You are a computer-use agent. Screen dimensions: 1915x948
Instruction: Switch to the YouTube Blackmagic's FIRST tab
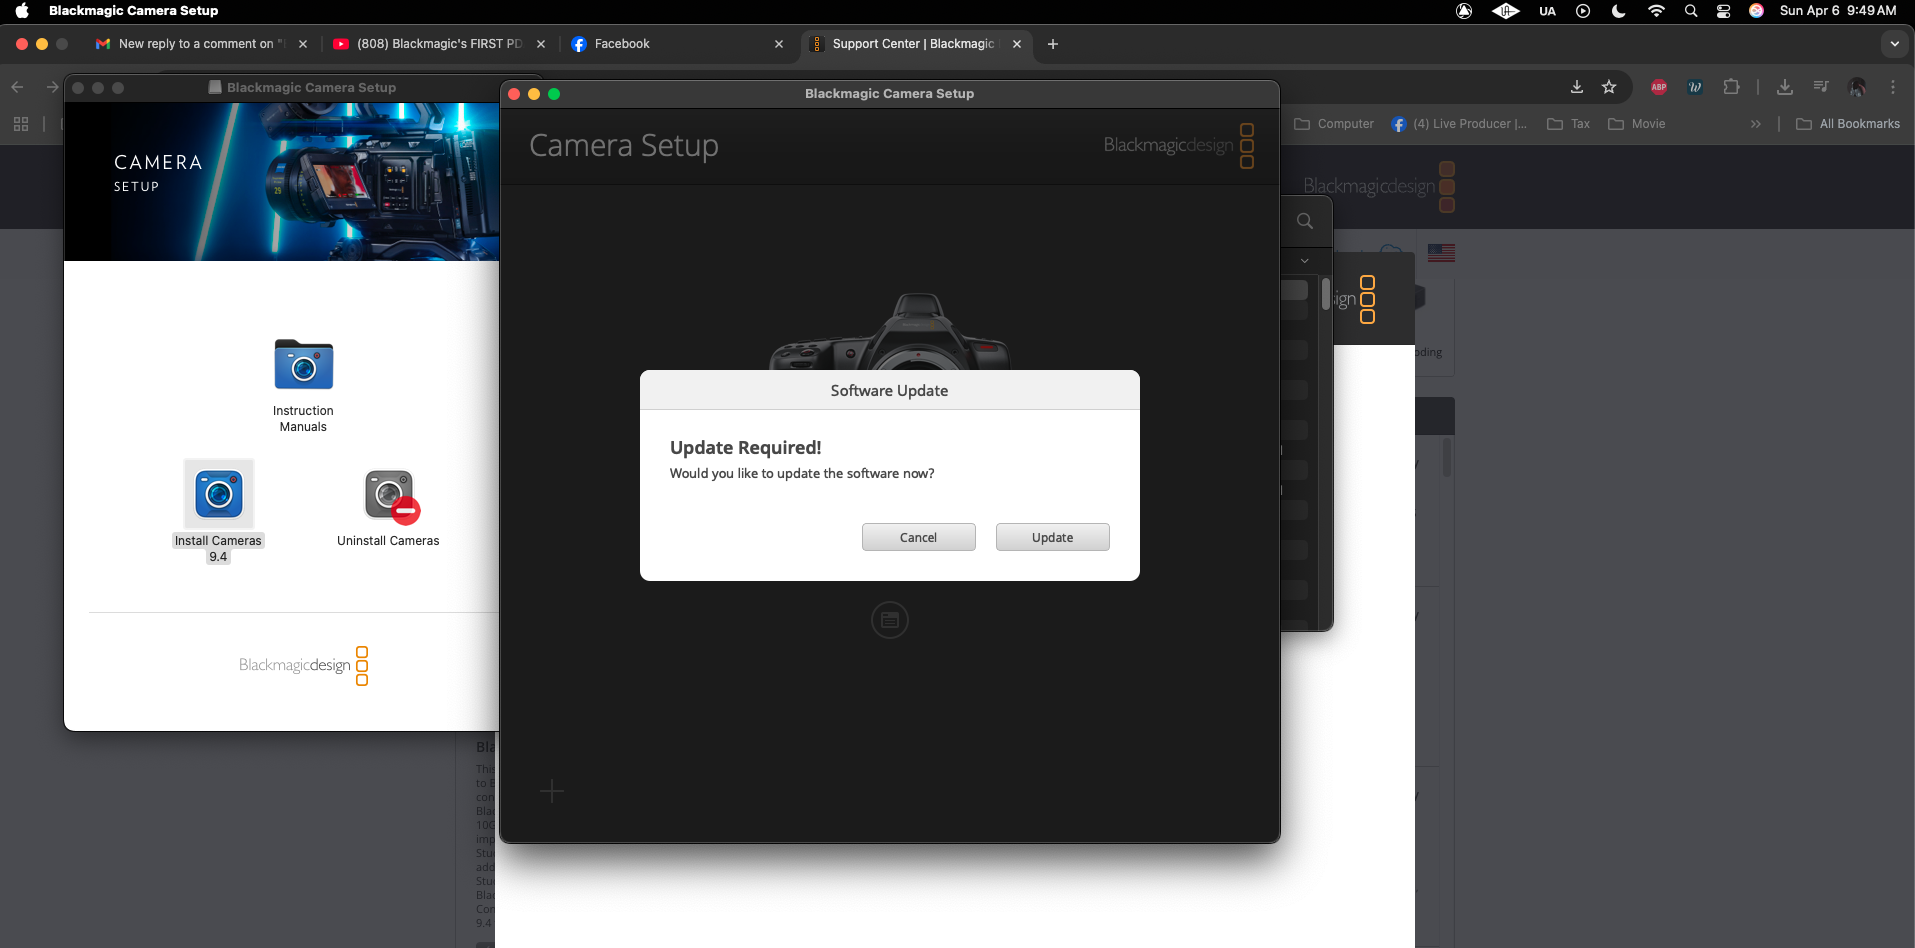coord(440,44)
